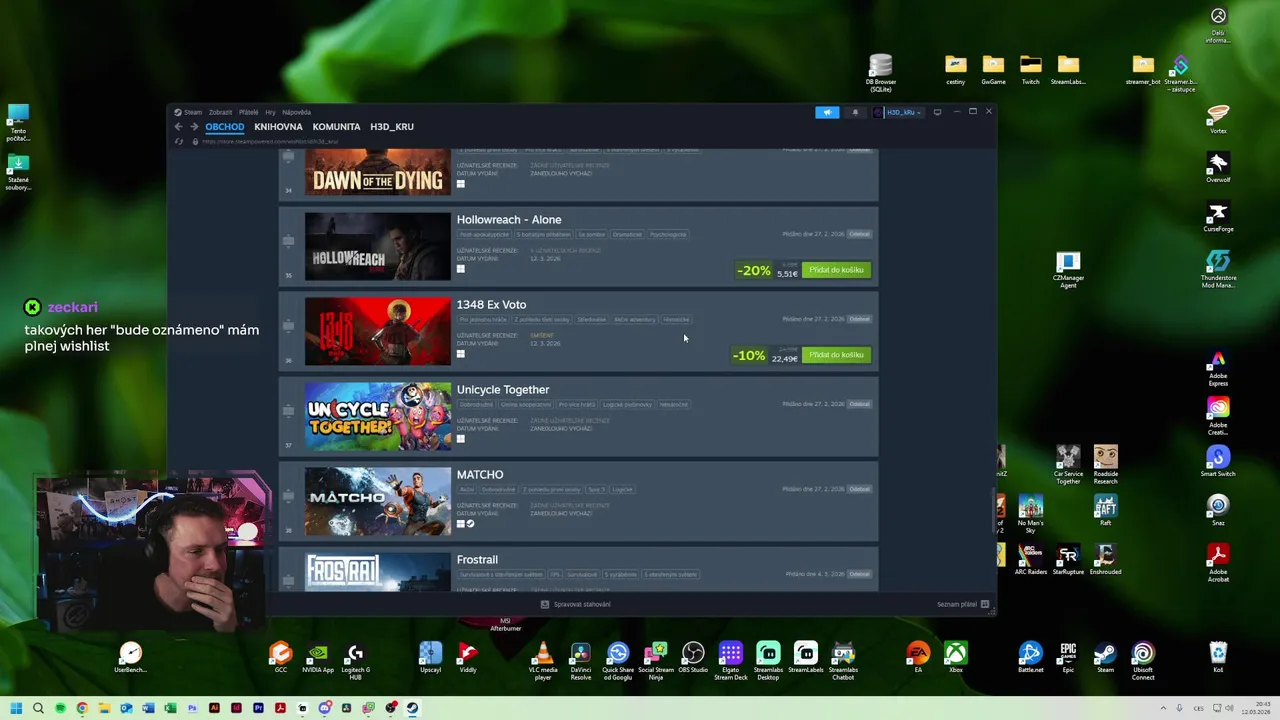Switch to KOMUNITA tab
This screenshot has width=1280, height=720.
click(x=336, y=127)
